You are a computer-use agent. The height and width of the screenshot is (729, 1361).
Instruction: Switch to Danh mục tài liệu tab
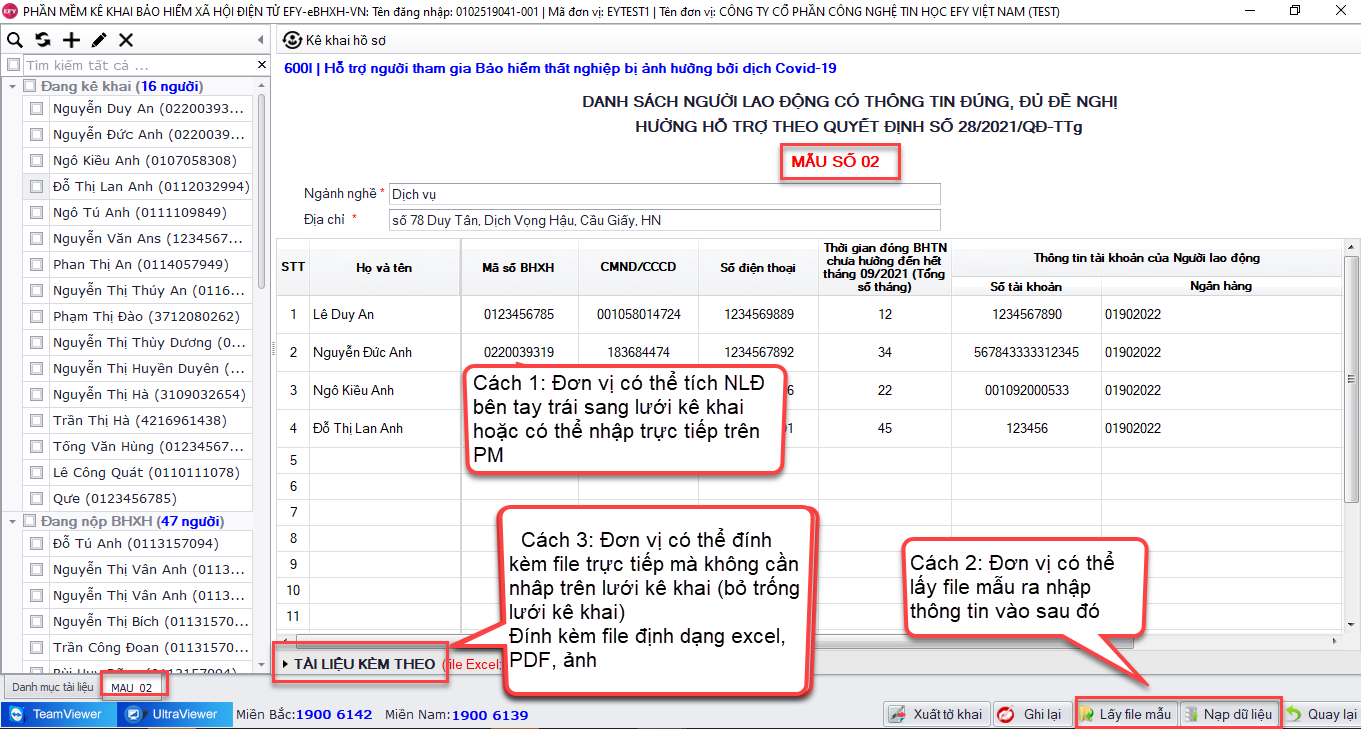click(x=52, y=688)
